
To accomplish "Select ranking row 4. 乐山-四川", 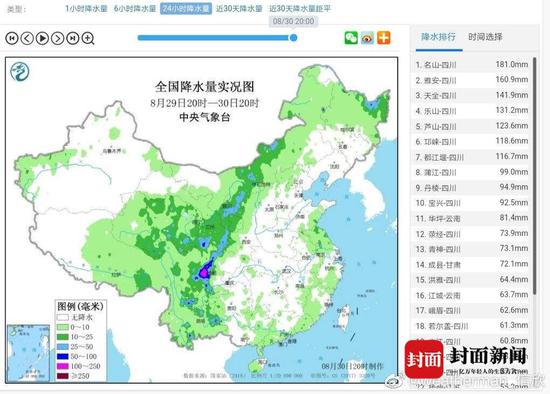I will pos(471,111).
